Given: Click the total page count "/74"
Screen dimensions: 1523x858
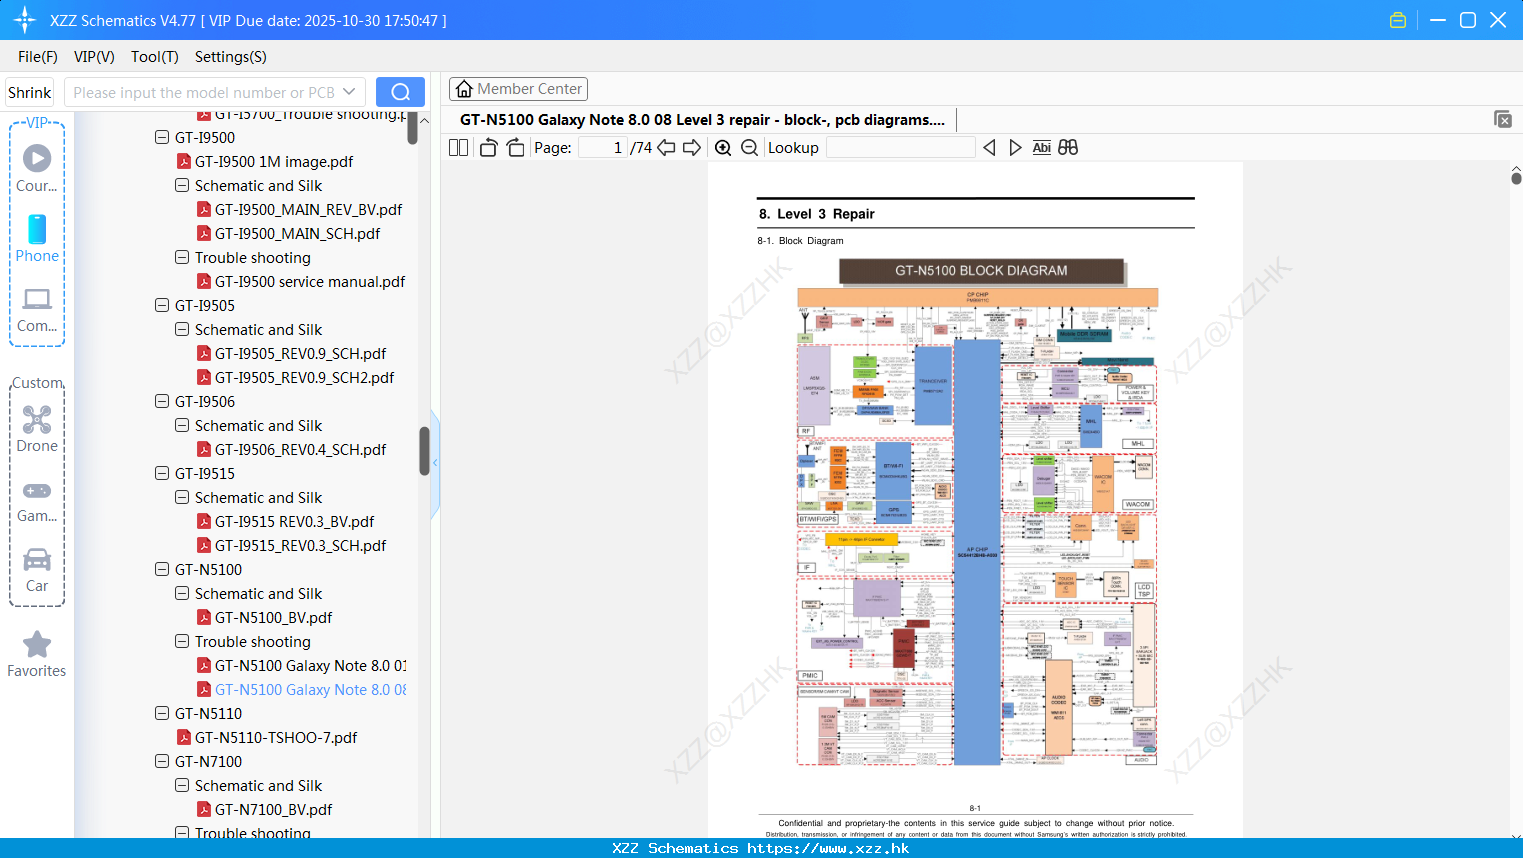Looking at the screenshot, I should coord(641,148).
